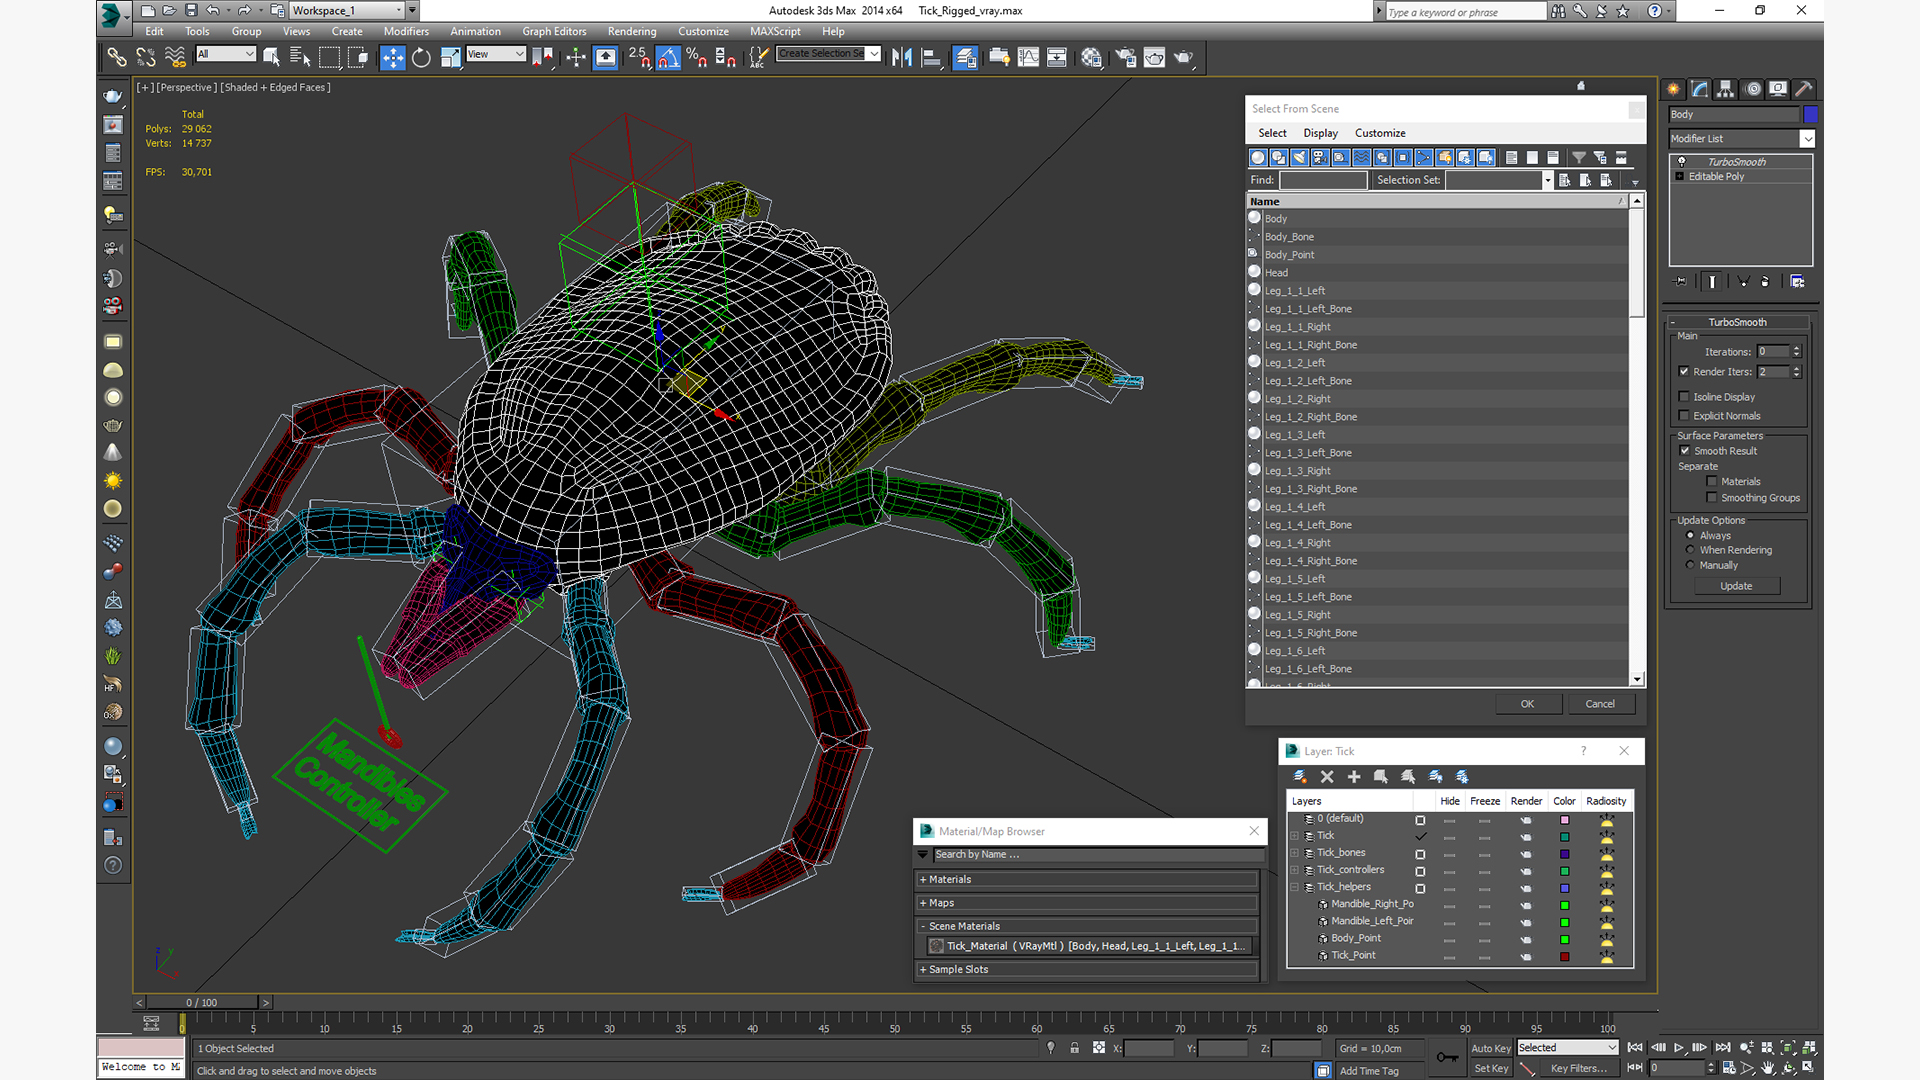Open the Selection Set dropdown in Select From Scene
Image resolution: width=1920 pixels, height=1080 pixels.
[1547, 180]
